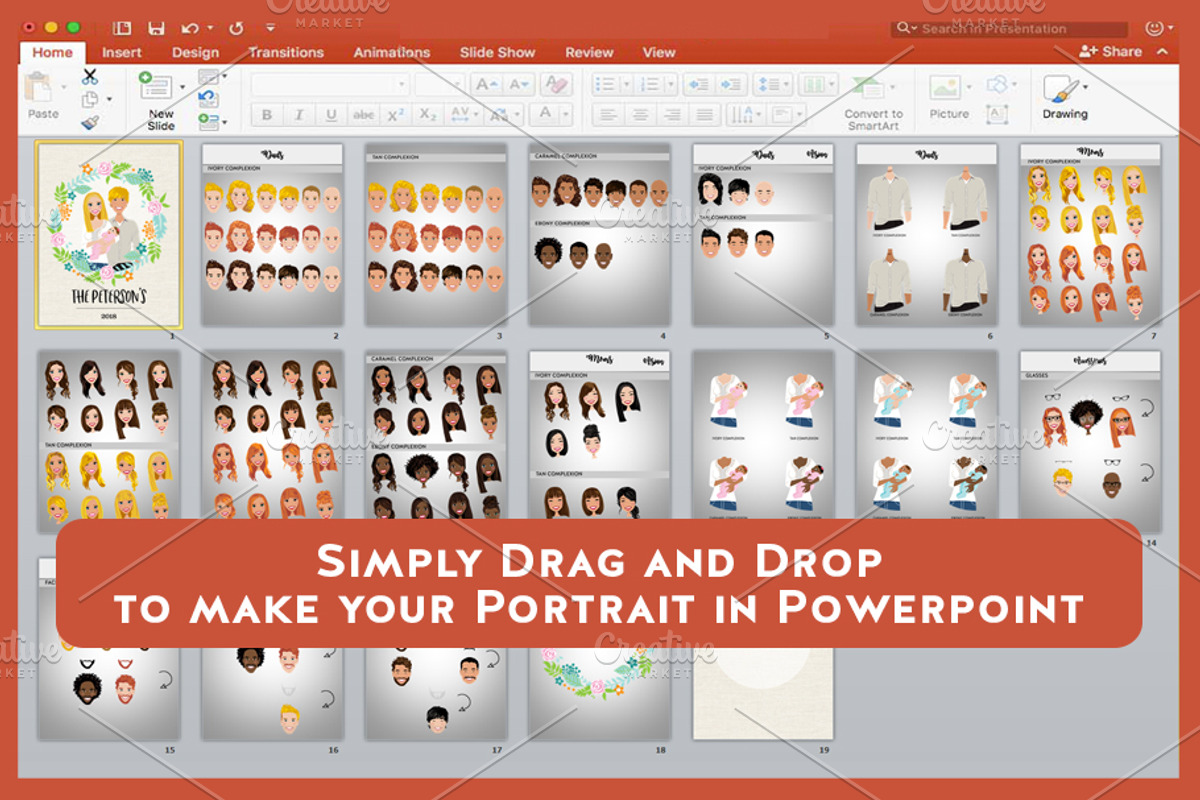
Task: Click the Text Box icon
Action: pyautogui.click(x=997, y=114)
